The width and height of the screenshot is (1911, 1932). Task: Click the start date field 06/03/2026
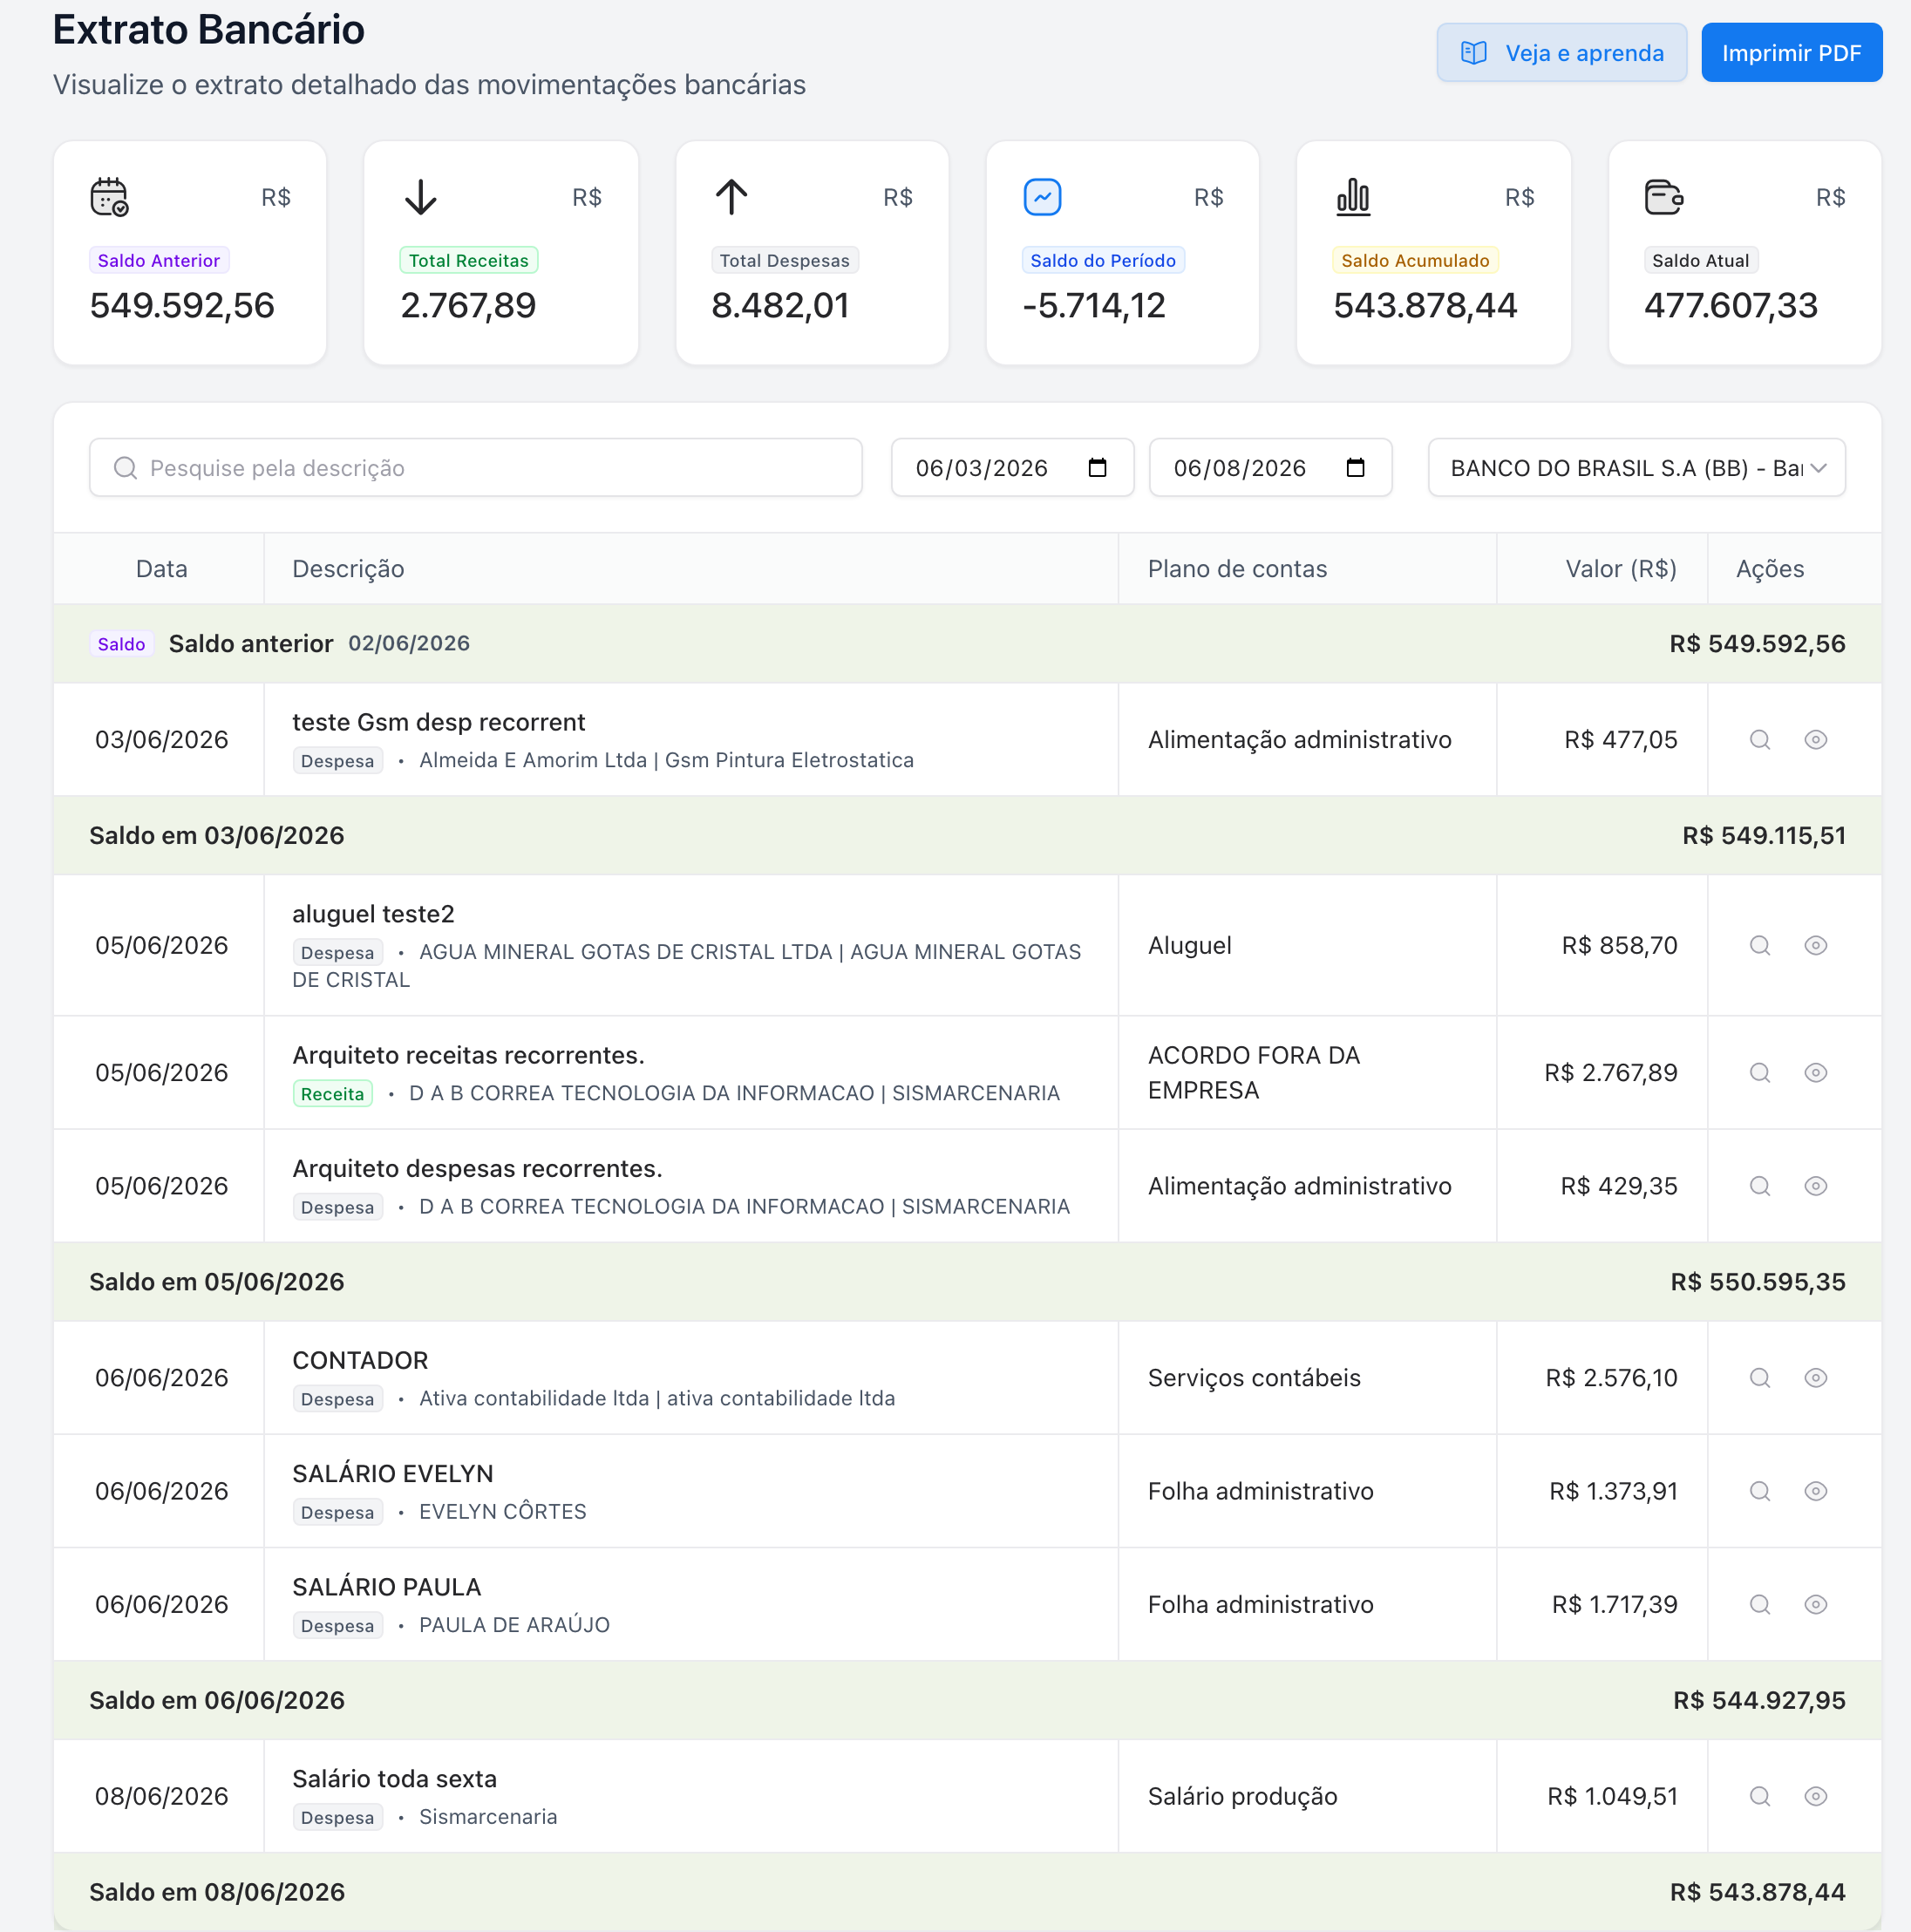tap(1012, 467)
